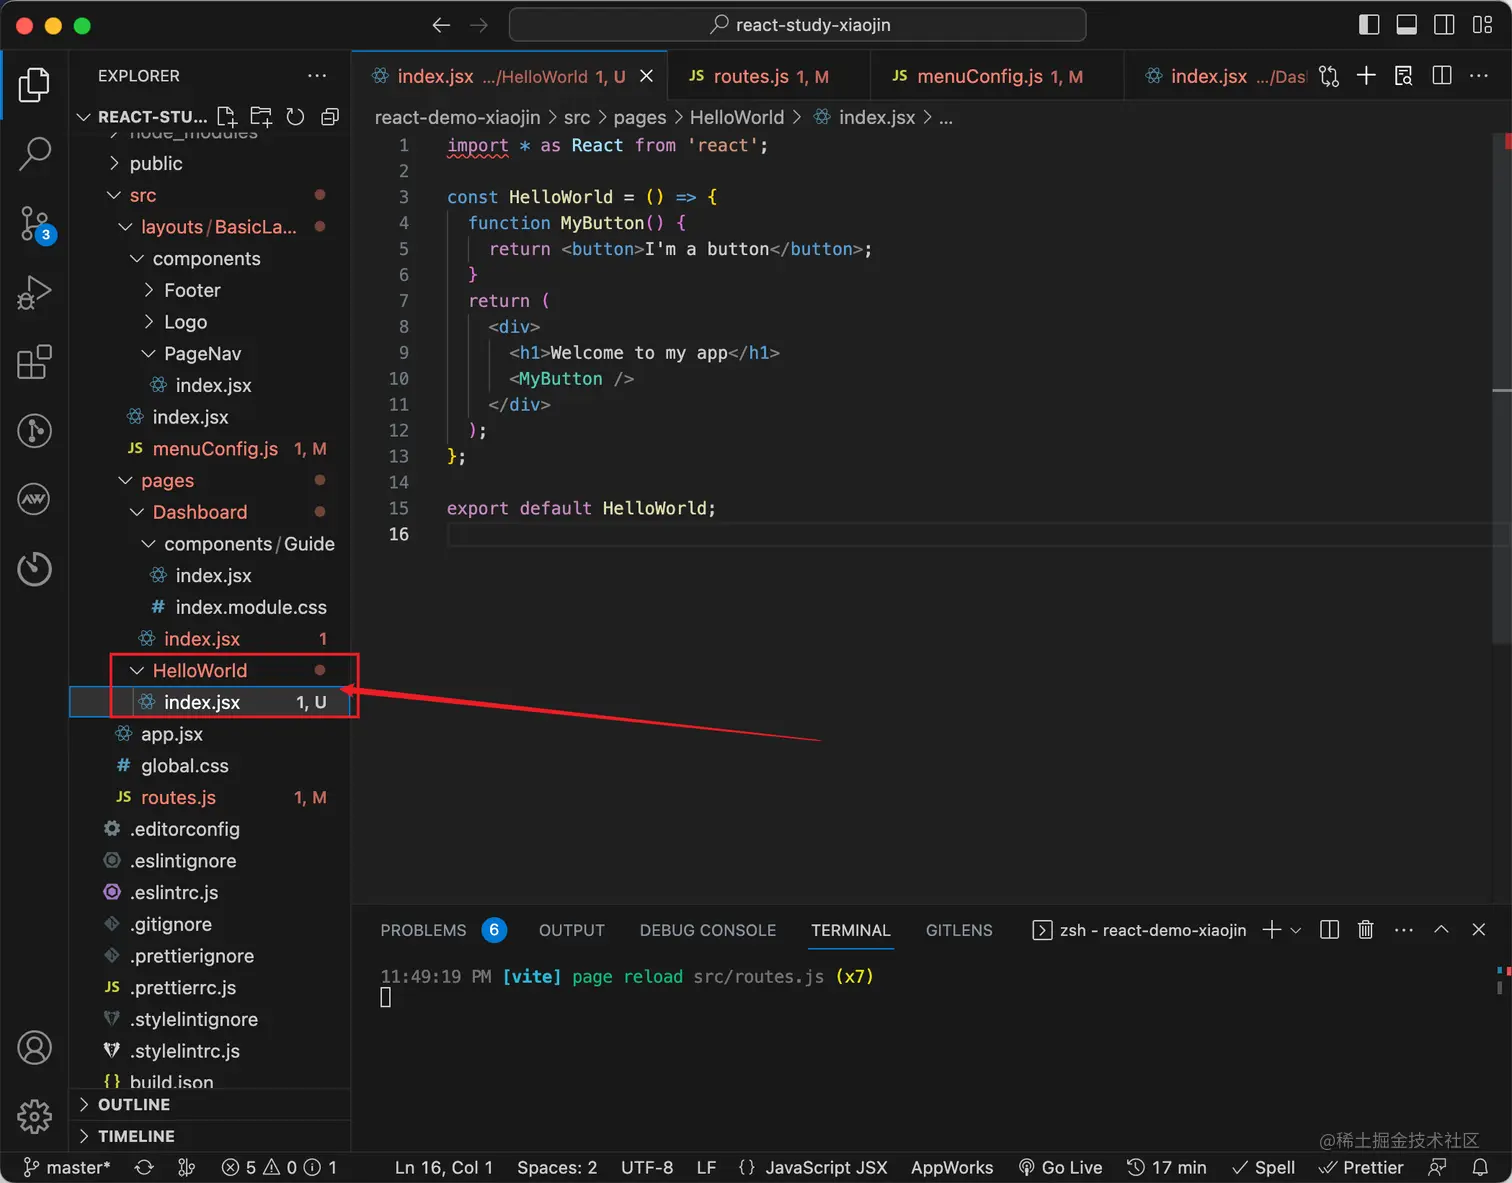Open the Manage gear icon
The image size is (1512, 1183).
point(34,1116)
